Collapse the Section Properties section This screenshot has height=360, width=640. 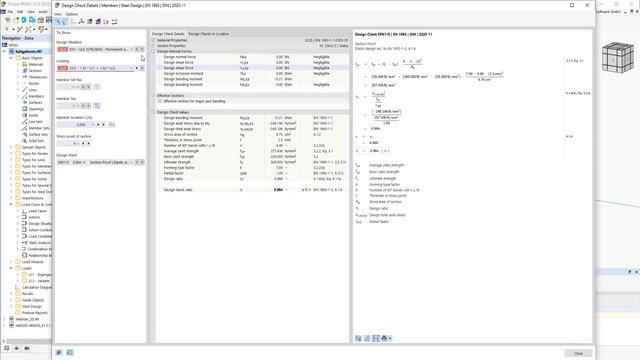click(x=153, y=46)
